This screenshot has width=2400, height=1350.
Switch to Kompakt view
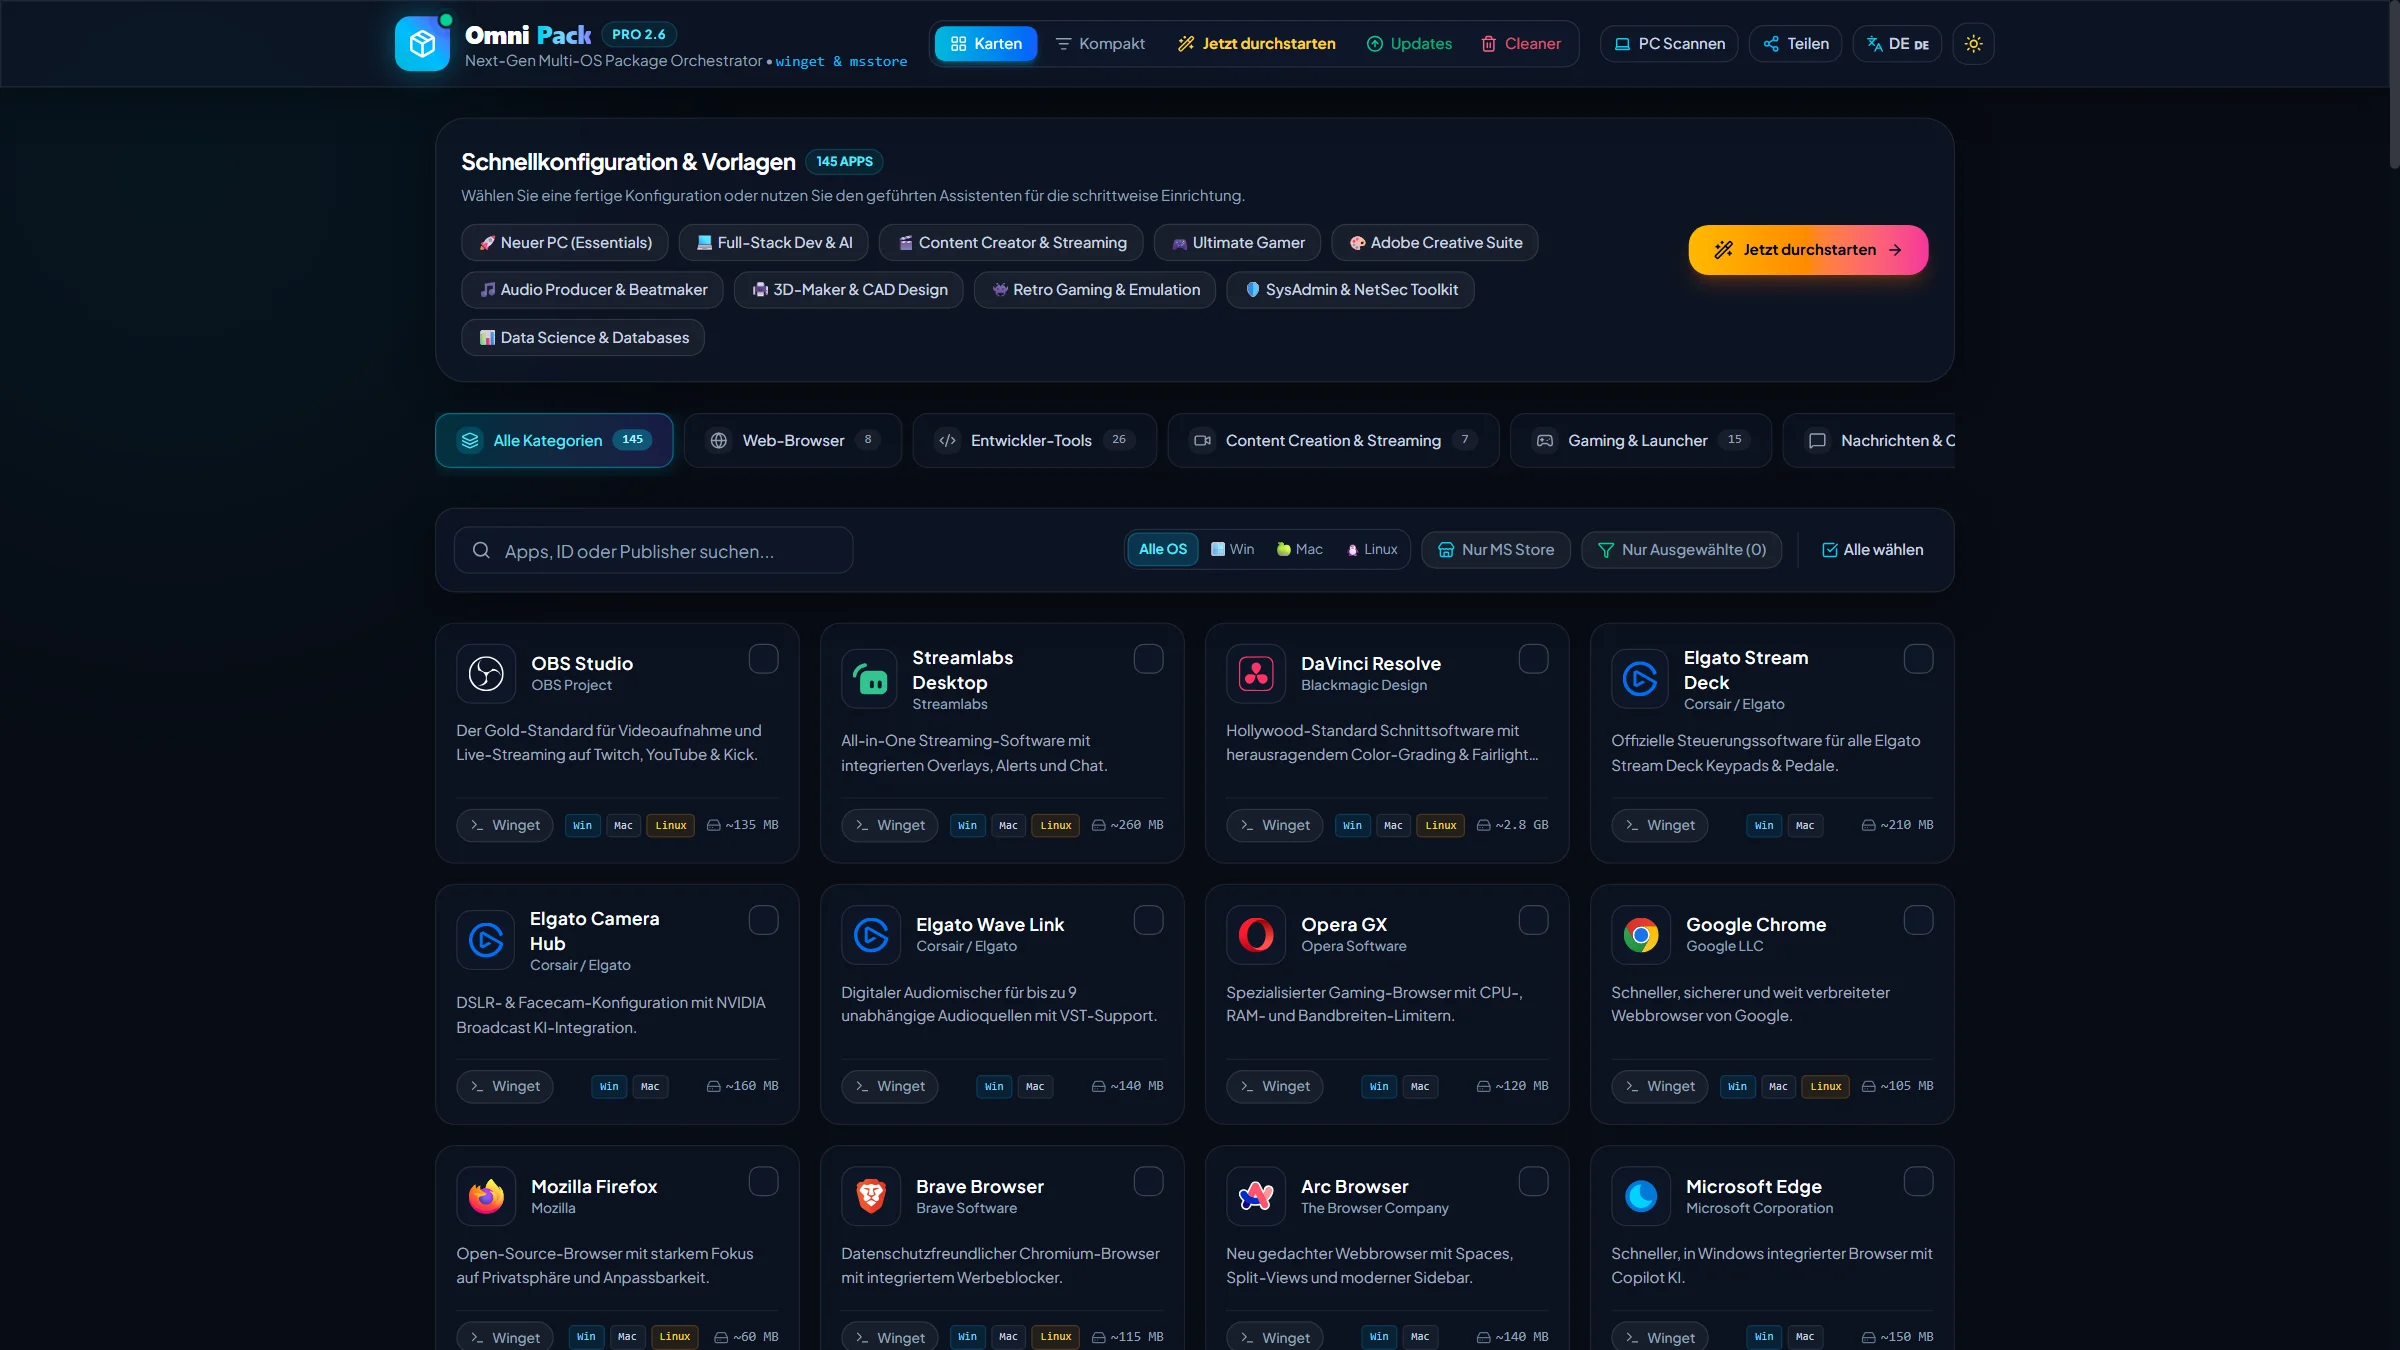(1099, 44)
